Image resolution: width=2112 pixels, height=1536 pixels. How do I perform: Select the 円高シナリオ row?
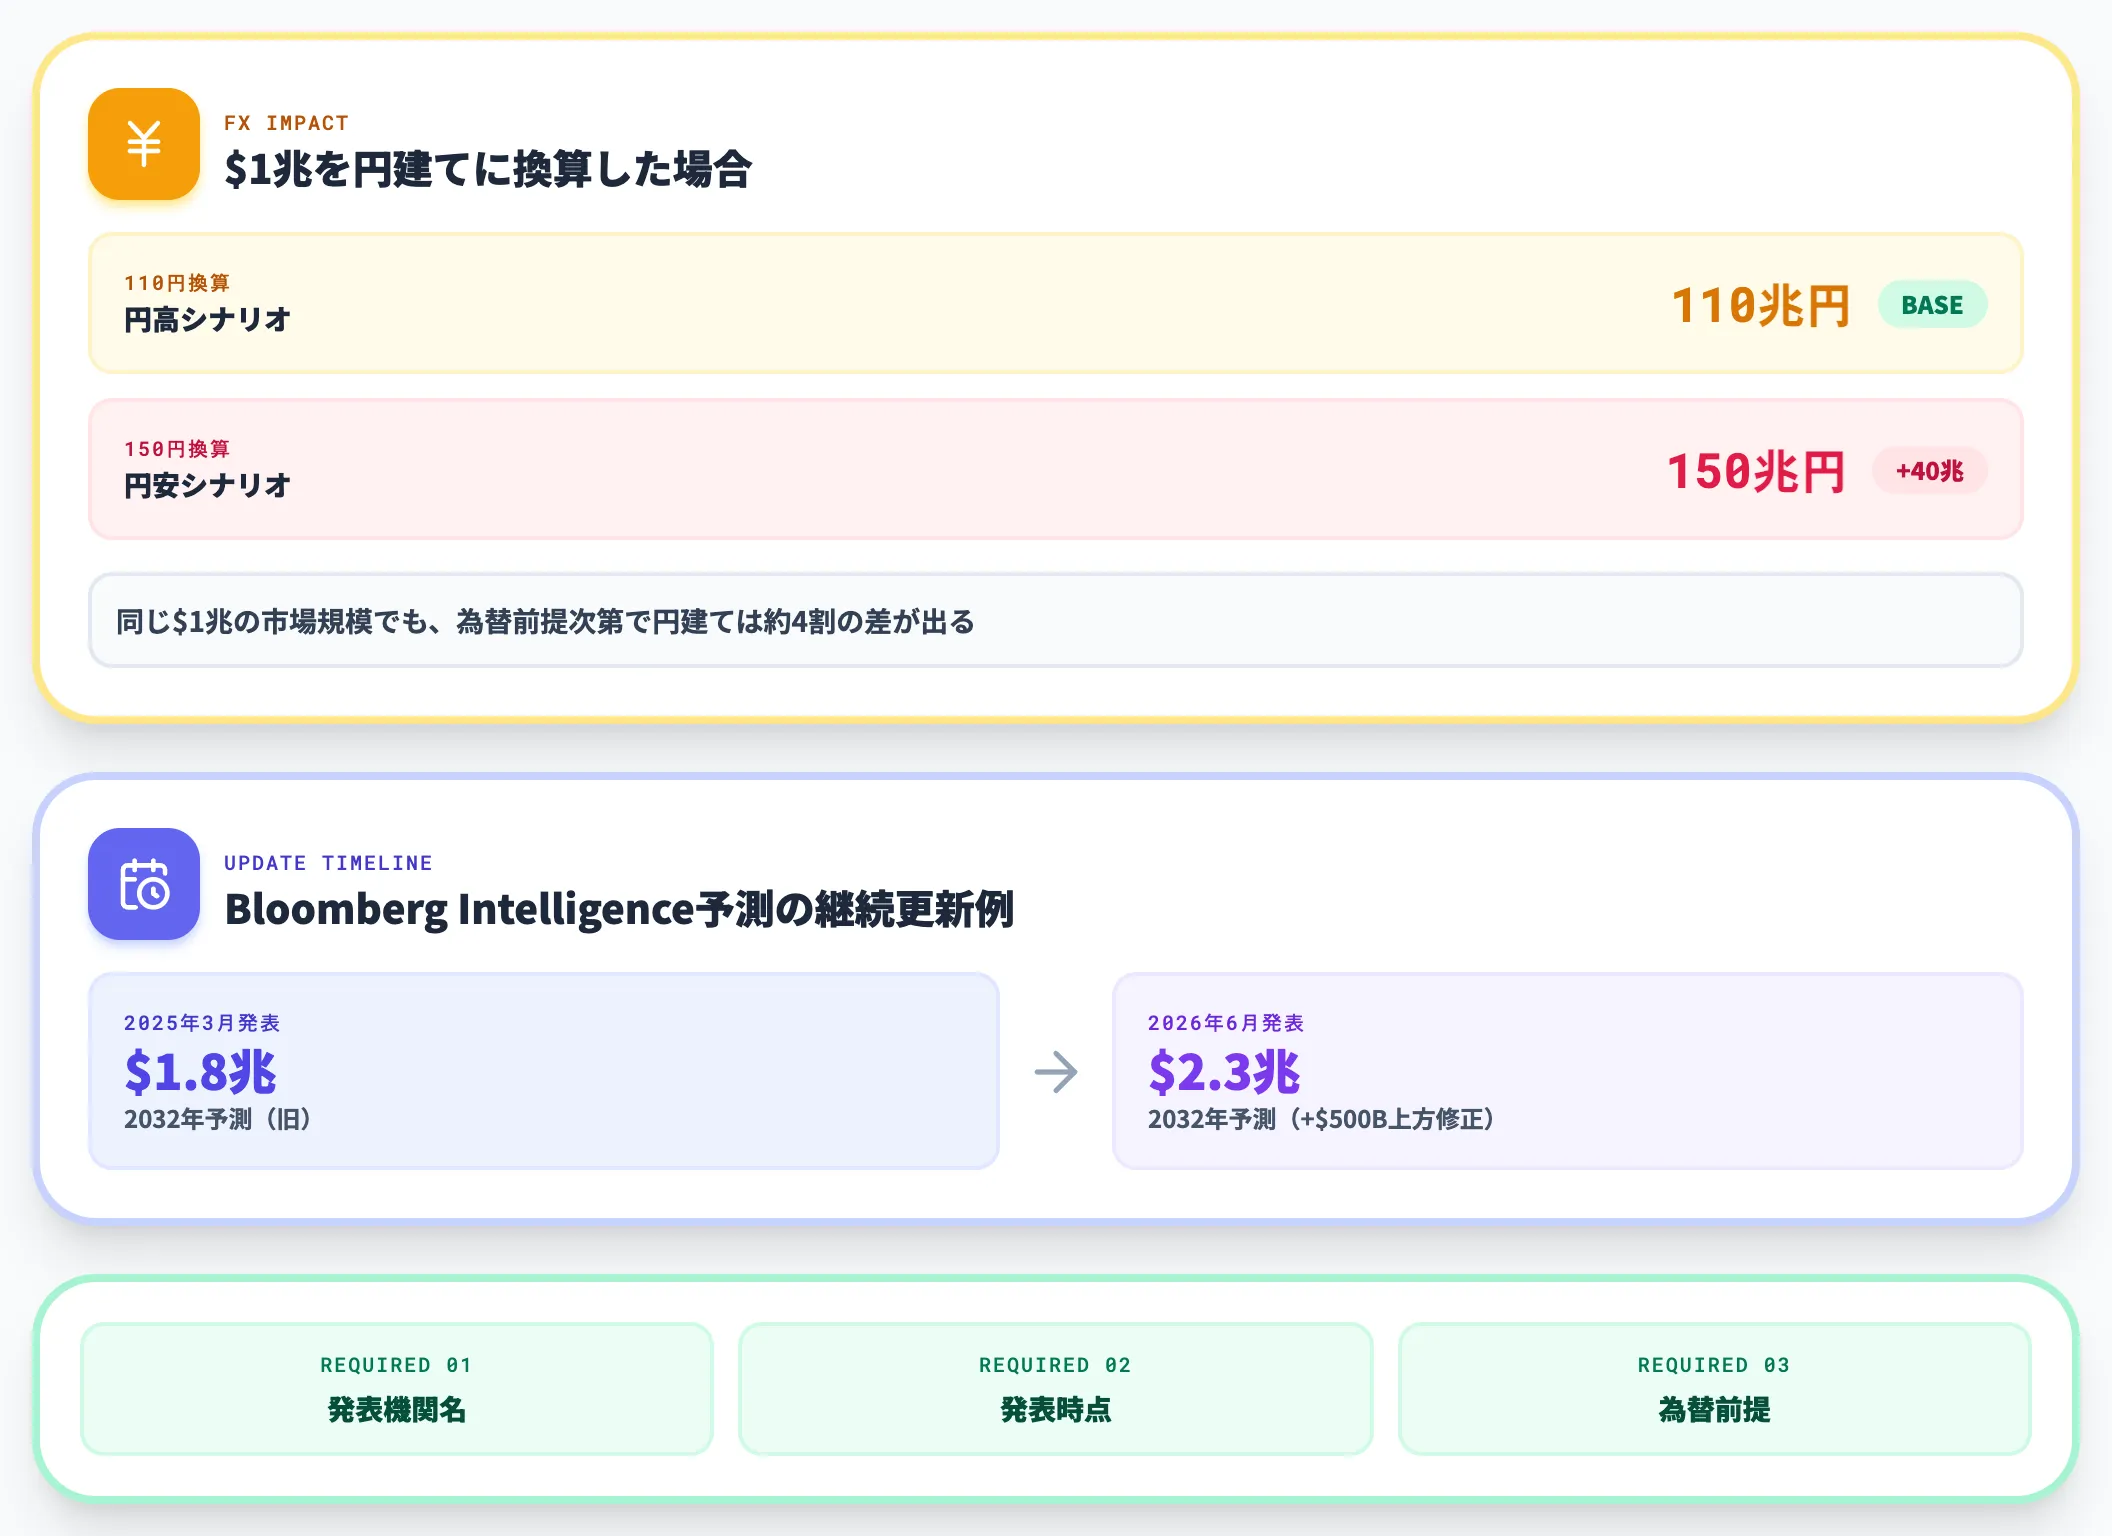coord(1056,304)
